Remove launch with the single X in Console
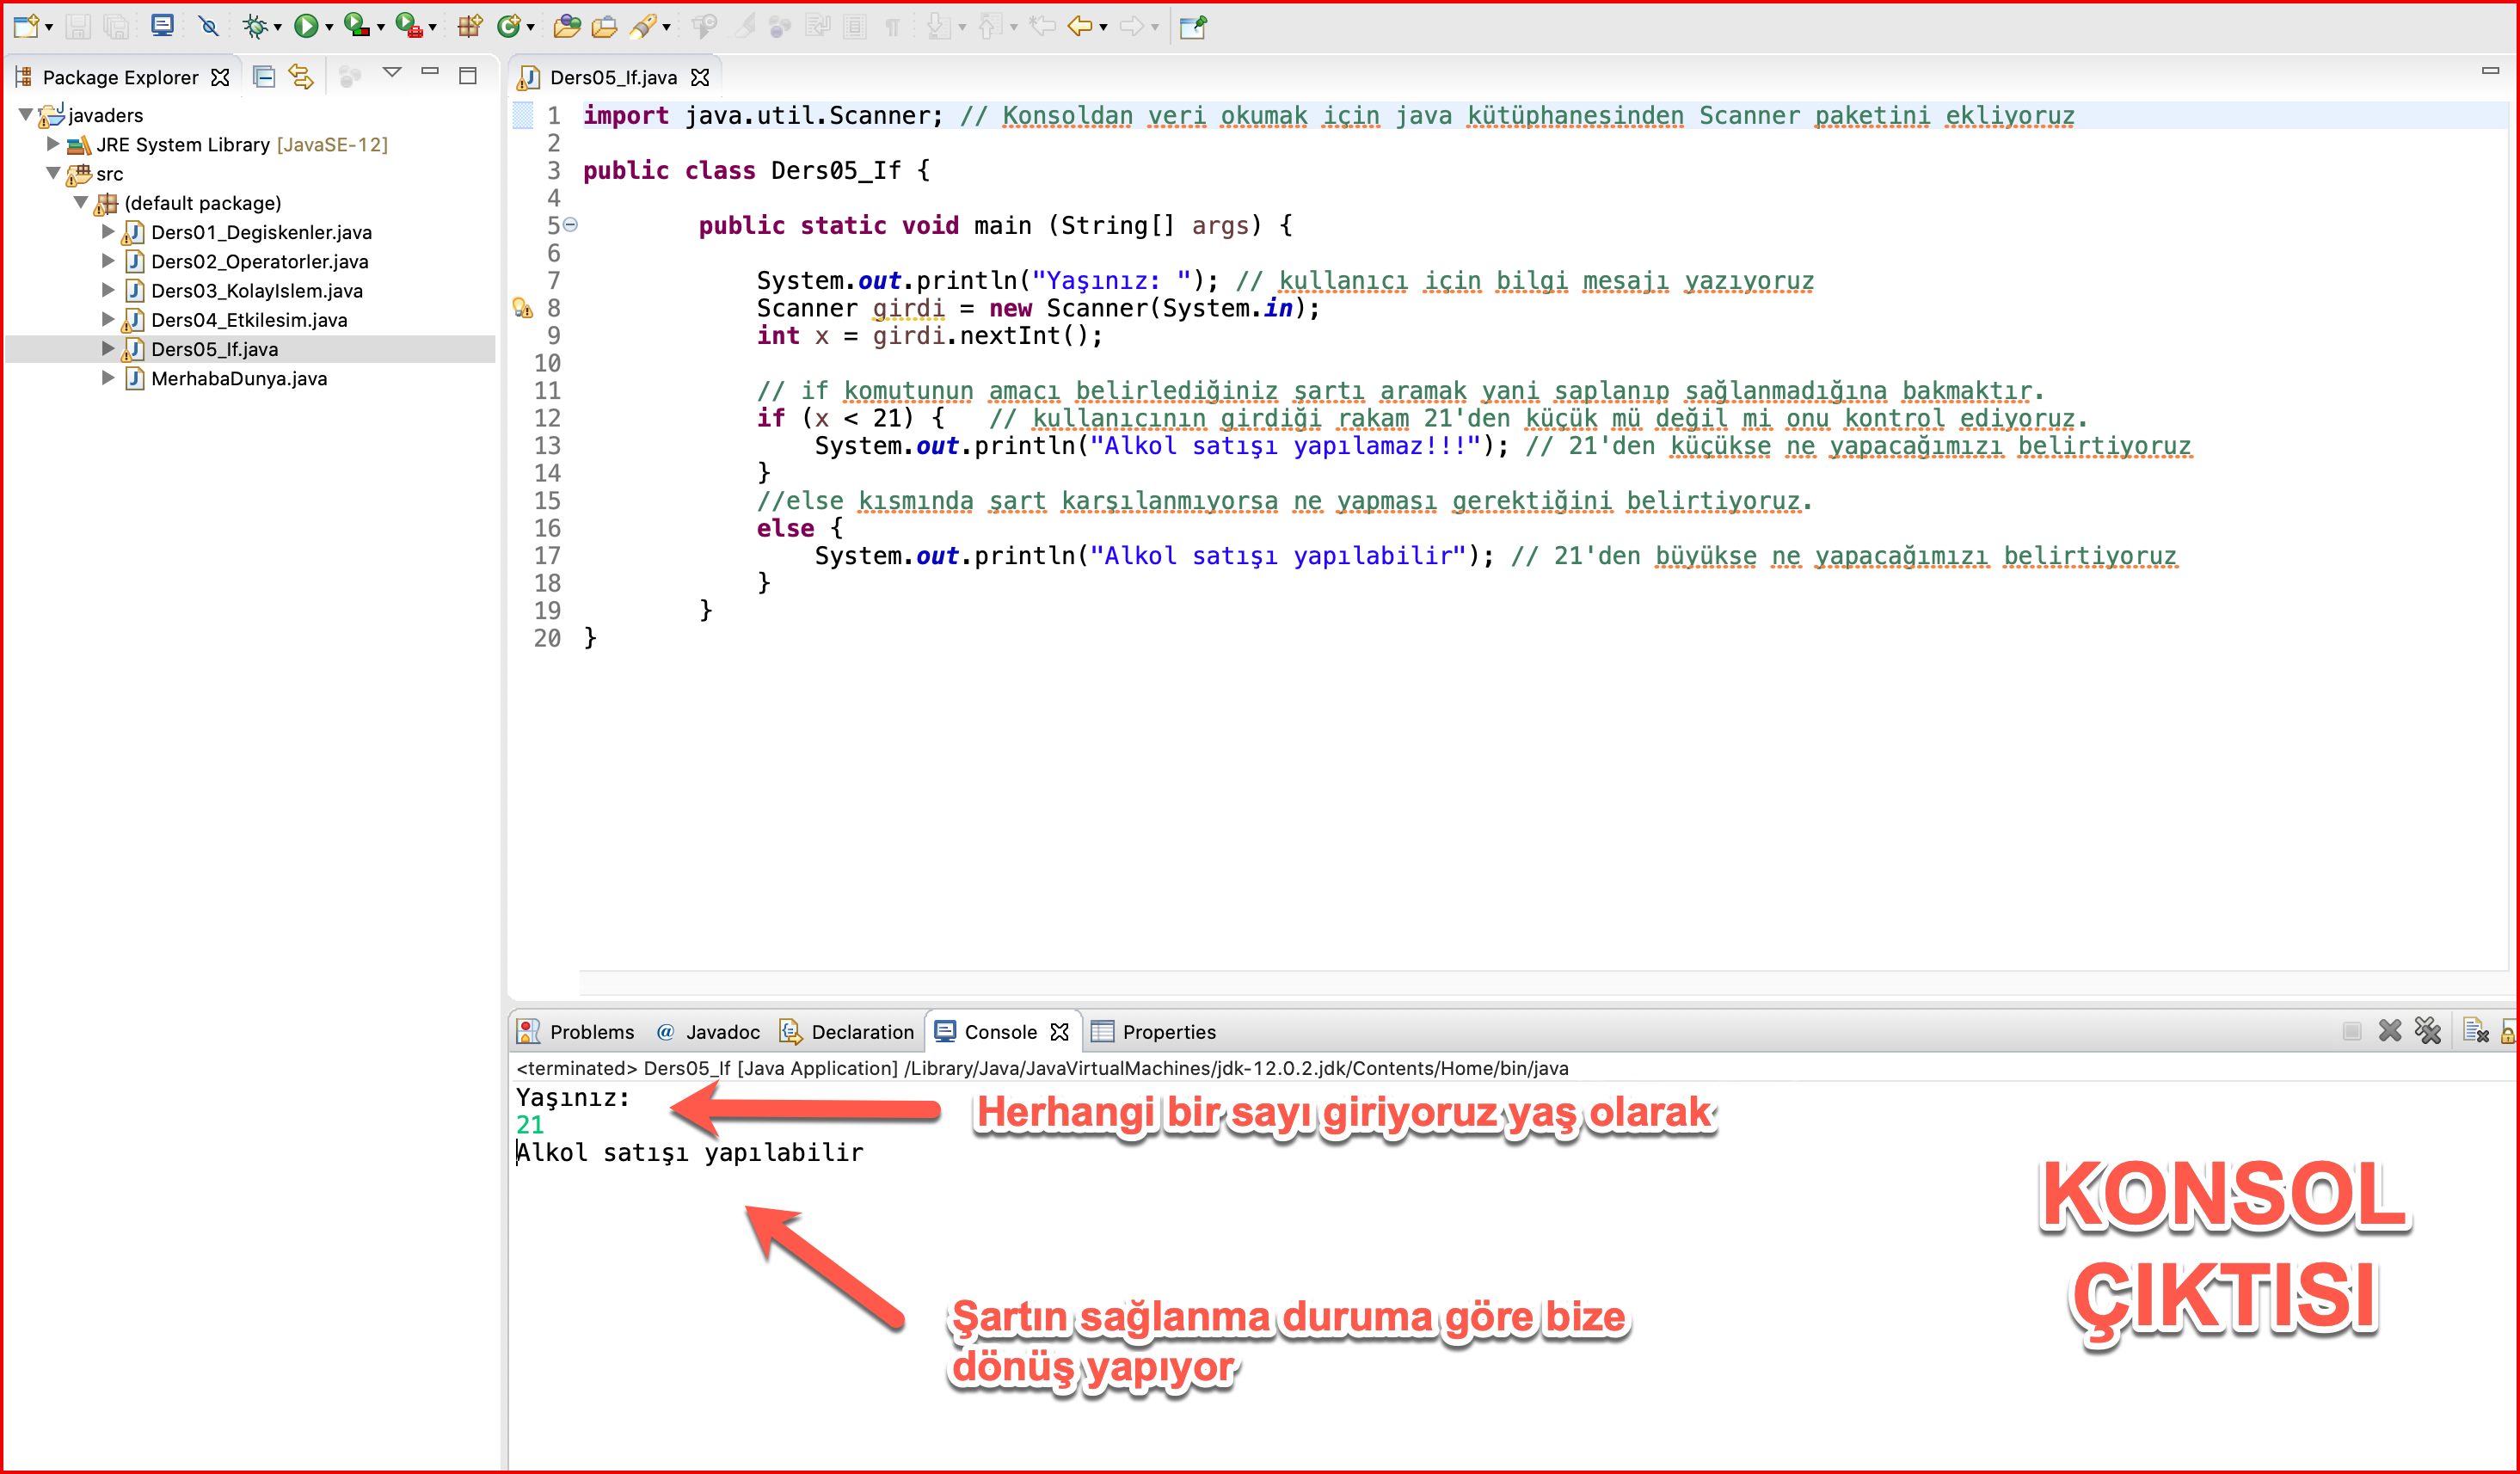Viewport: 2520px width, 1474px height. pos(2390,1031)
